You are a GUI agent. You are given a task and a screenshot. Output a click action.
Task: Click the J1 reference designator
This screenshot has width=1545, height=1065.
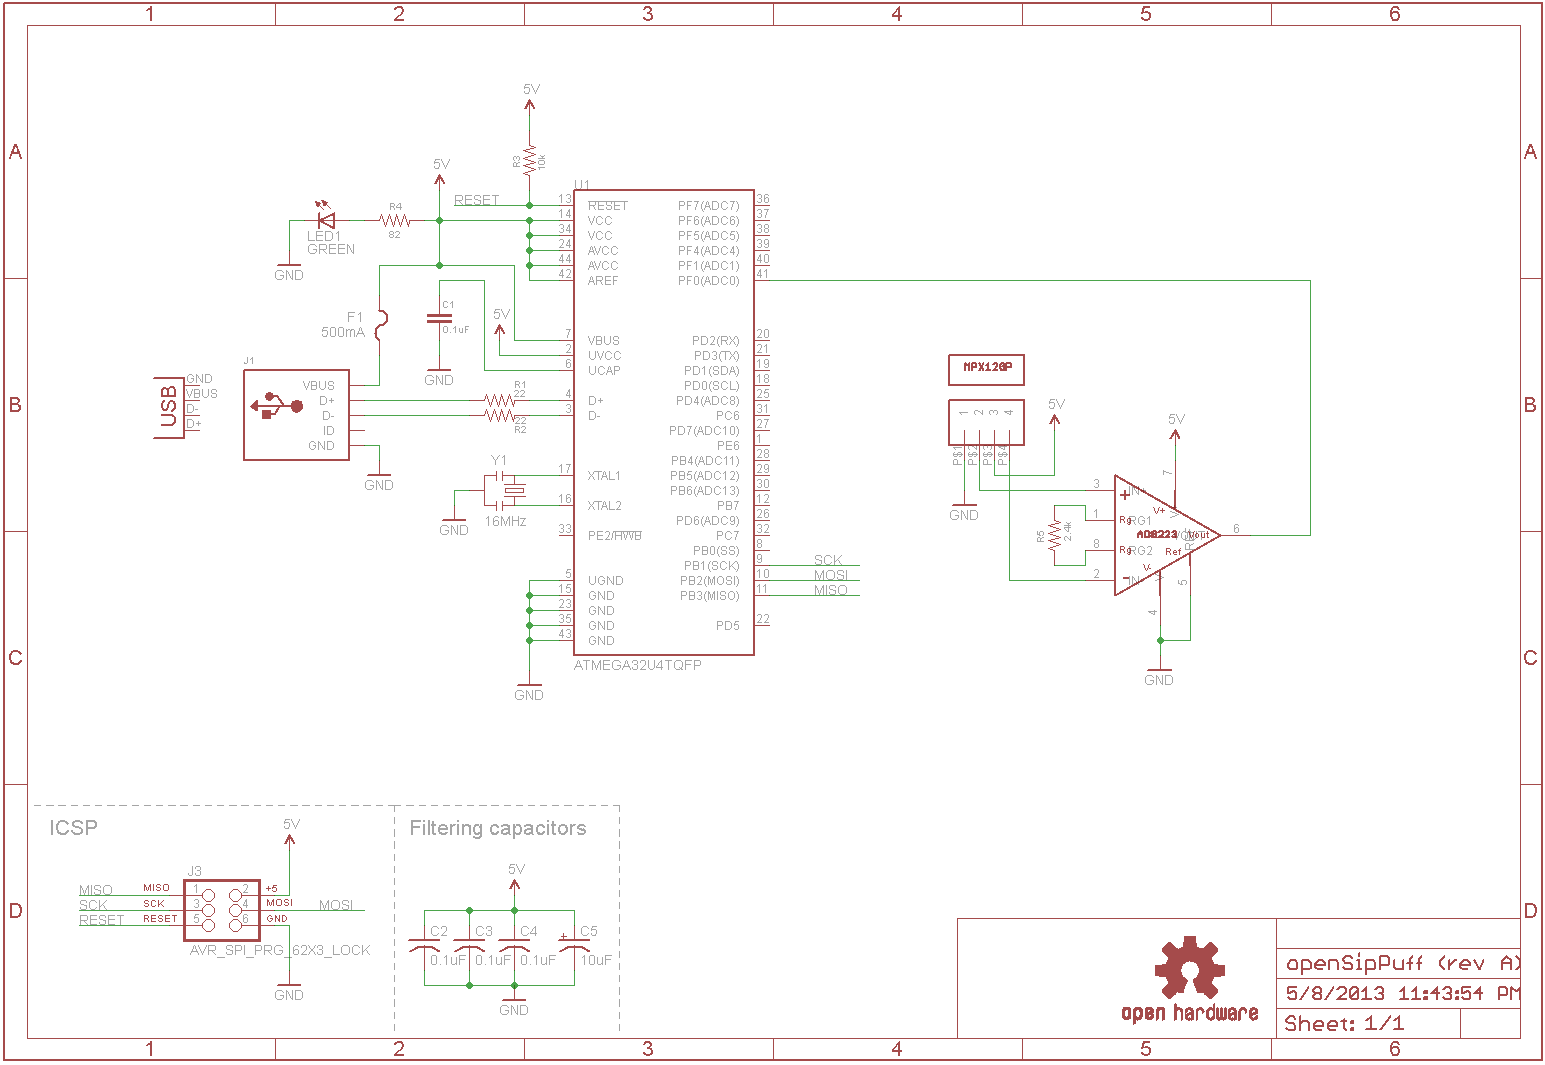(249, 361)
